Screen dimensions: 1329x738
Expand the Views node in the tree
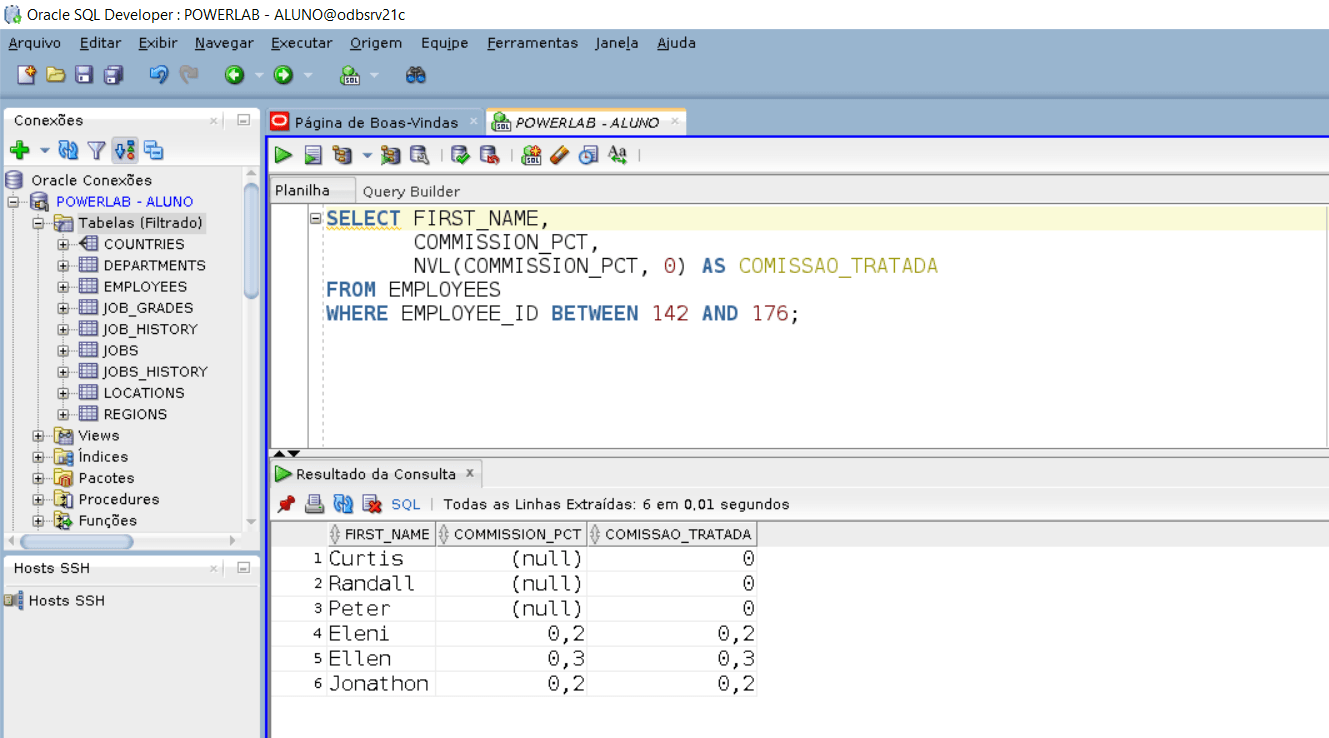coord(36,435)
